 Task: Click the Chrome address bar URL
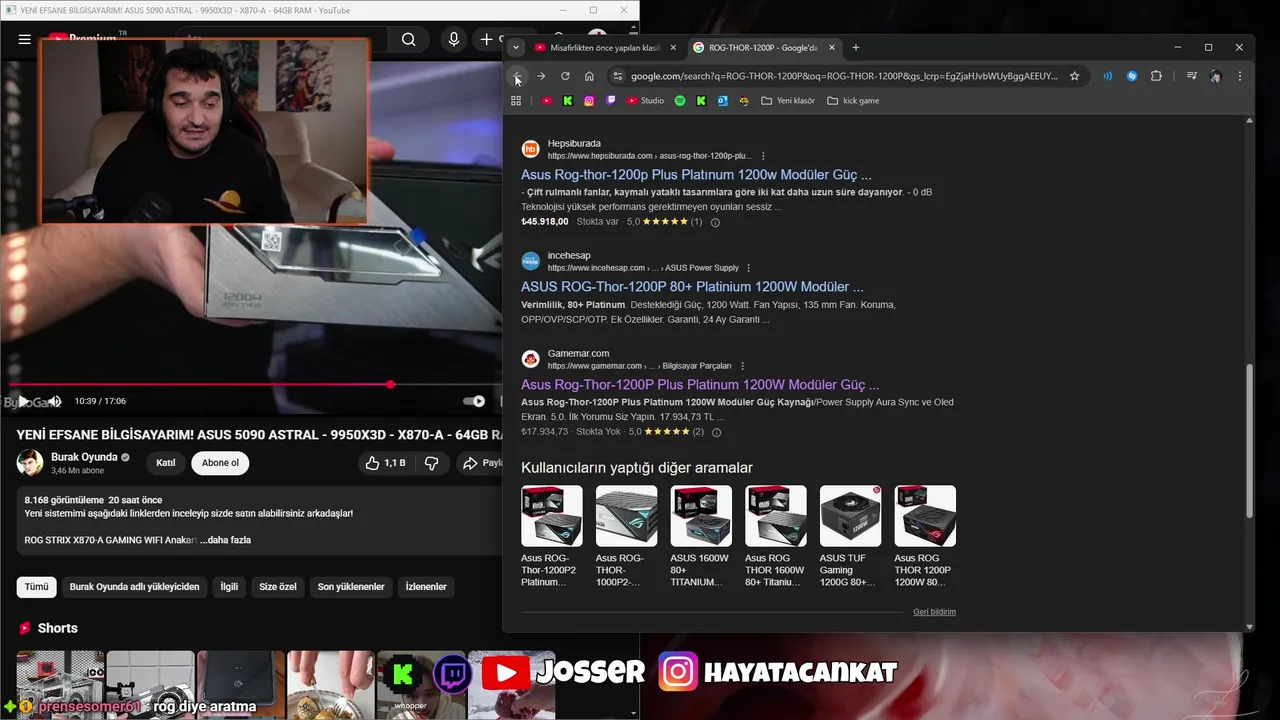coord(844,76)
